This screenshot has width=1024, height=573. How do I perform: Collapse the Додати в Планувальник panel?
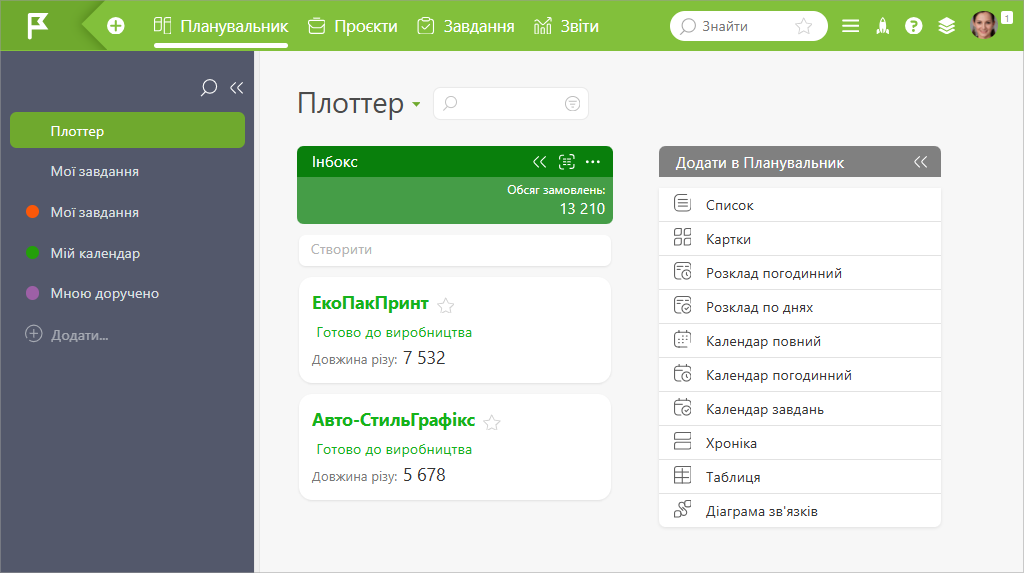coord(920,161)
